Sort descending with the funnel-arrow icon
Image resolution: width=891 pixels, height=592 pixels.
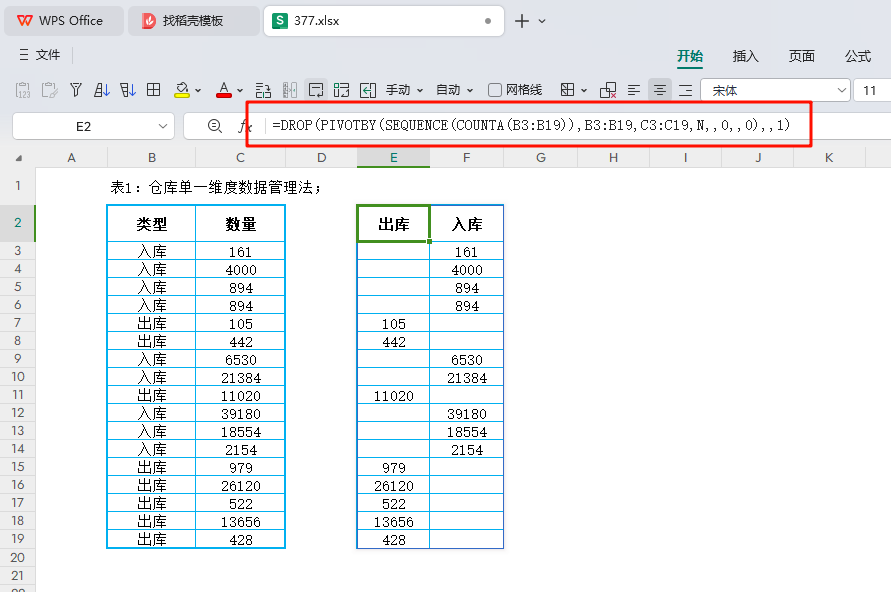point(127,90)
